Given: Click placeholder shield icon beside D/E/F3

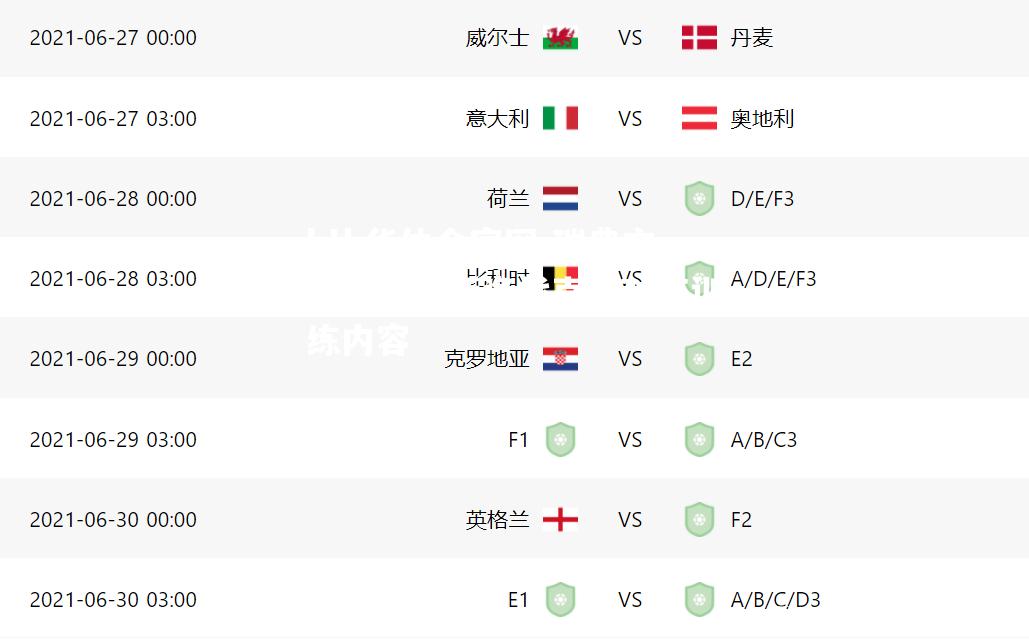Looking at the screenshot, I should pyautogui.click(x=699, y=198).
